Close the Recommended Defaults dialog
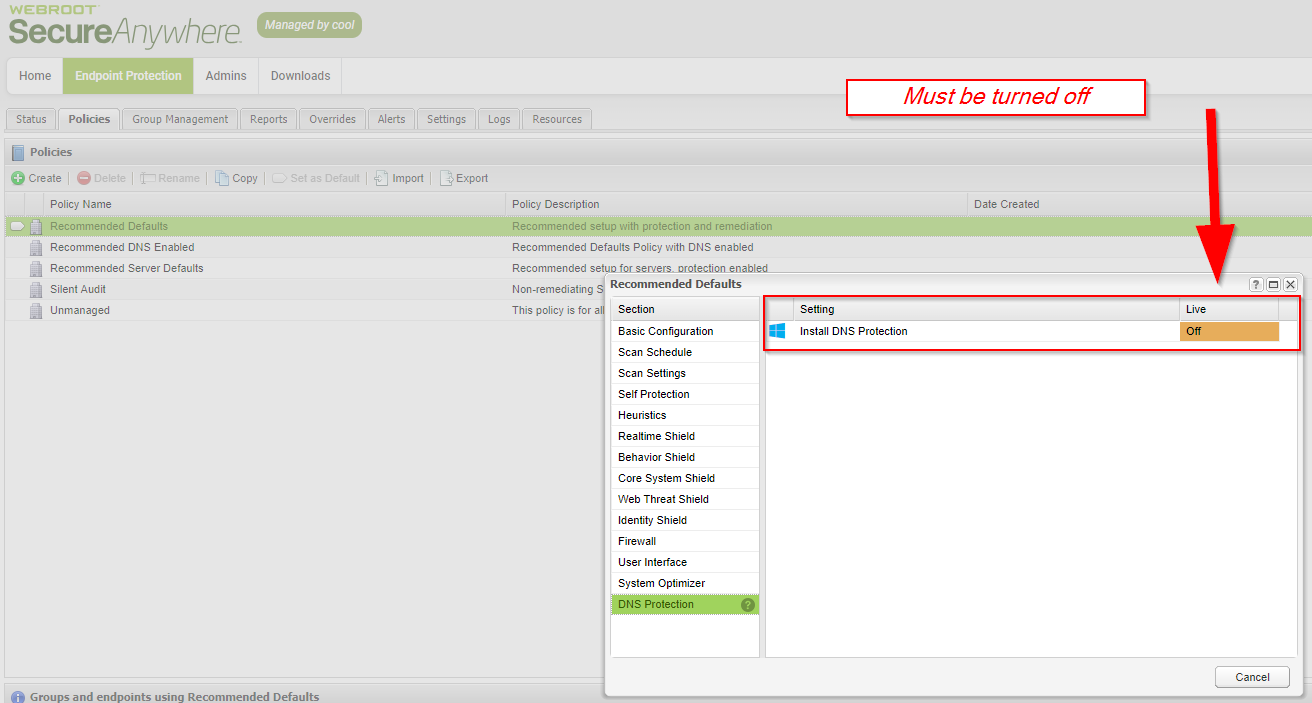Screen dimensions: 1312x703 pyautogui.click(x=1291, y=285)
